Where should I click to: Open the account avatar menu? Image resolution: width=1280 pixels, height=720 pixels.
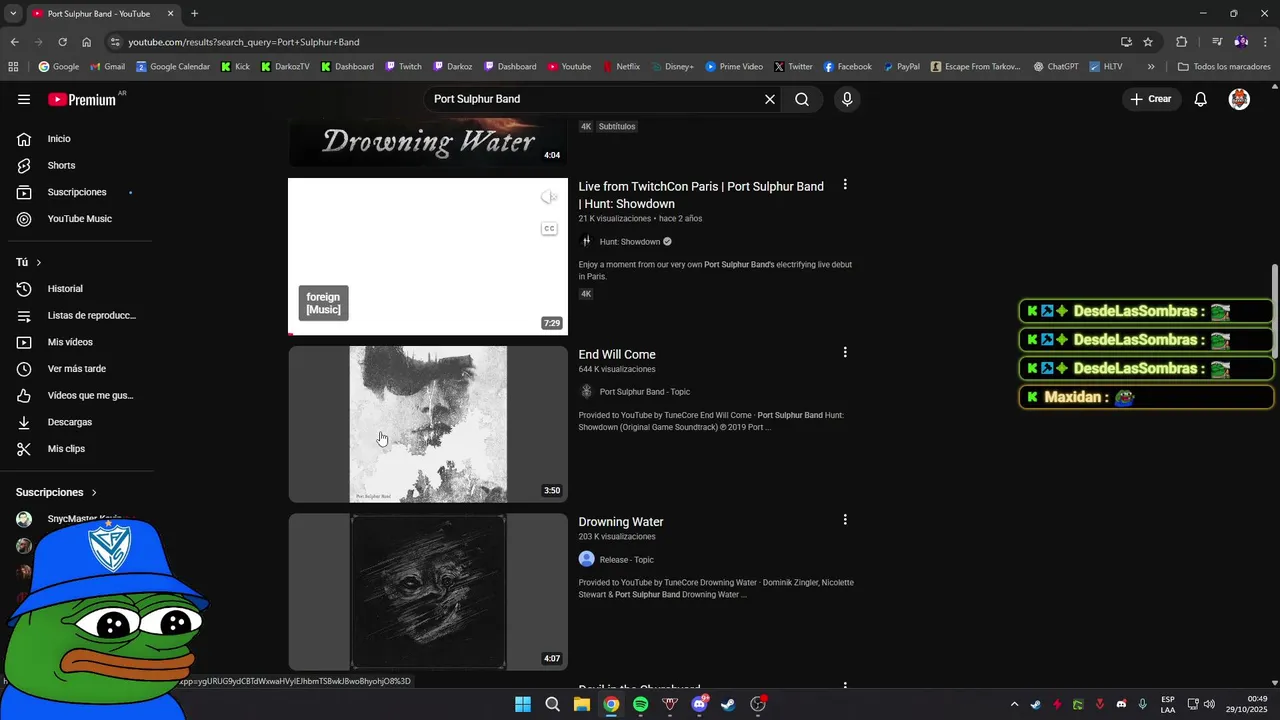tap(1239, 99)
